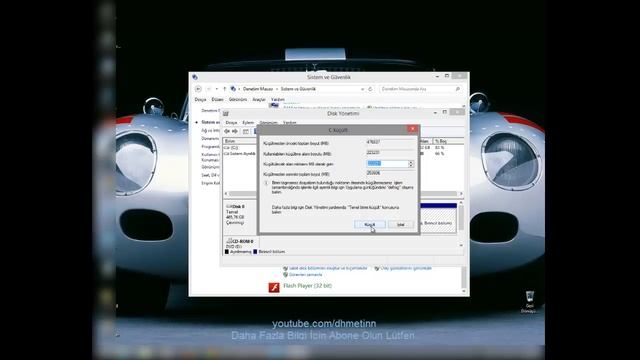Image resolution: width=640 pixels, height=360 pixels.
Task: Click Disk Yönetimi back arrow toolbar icon
Action: click(227, 131)
